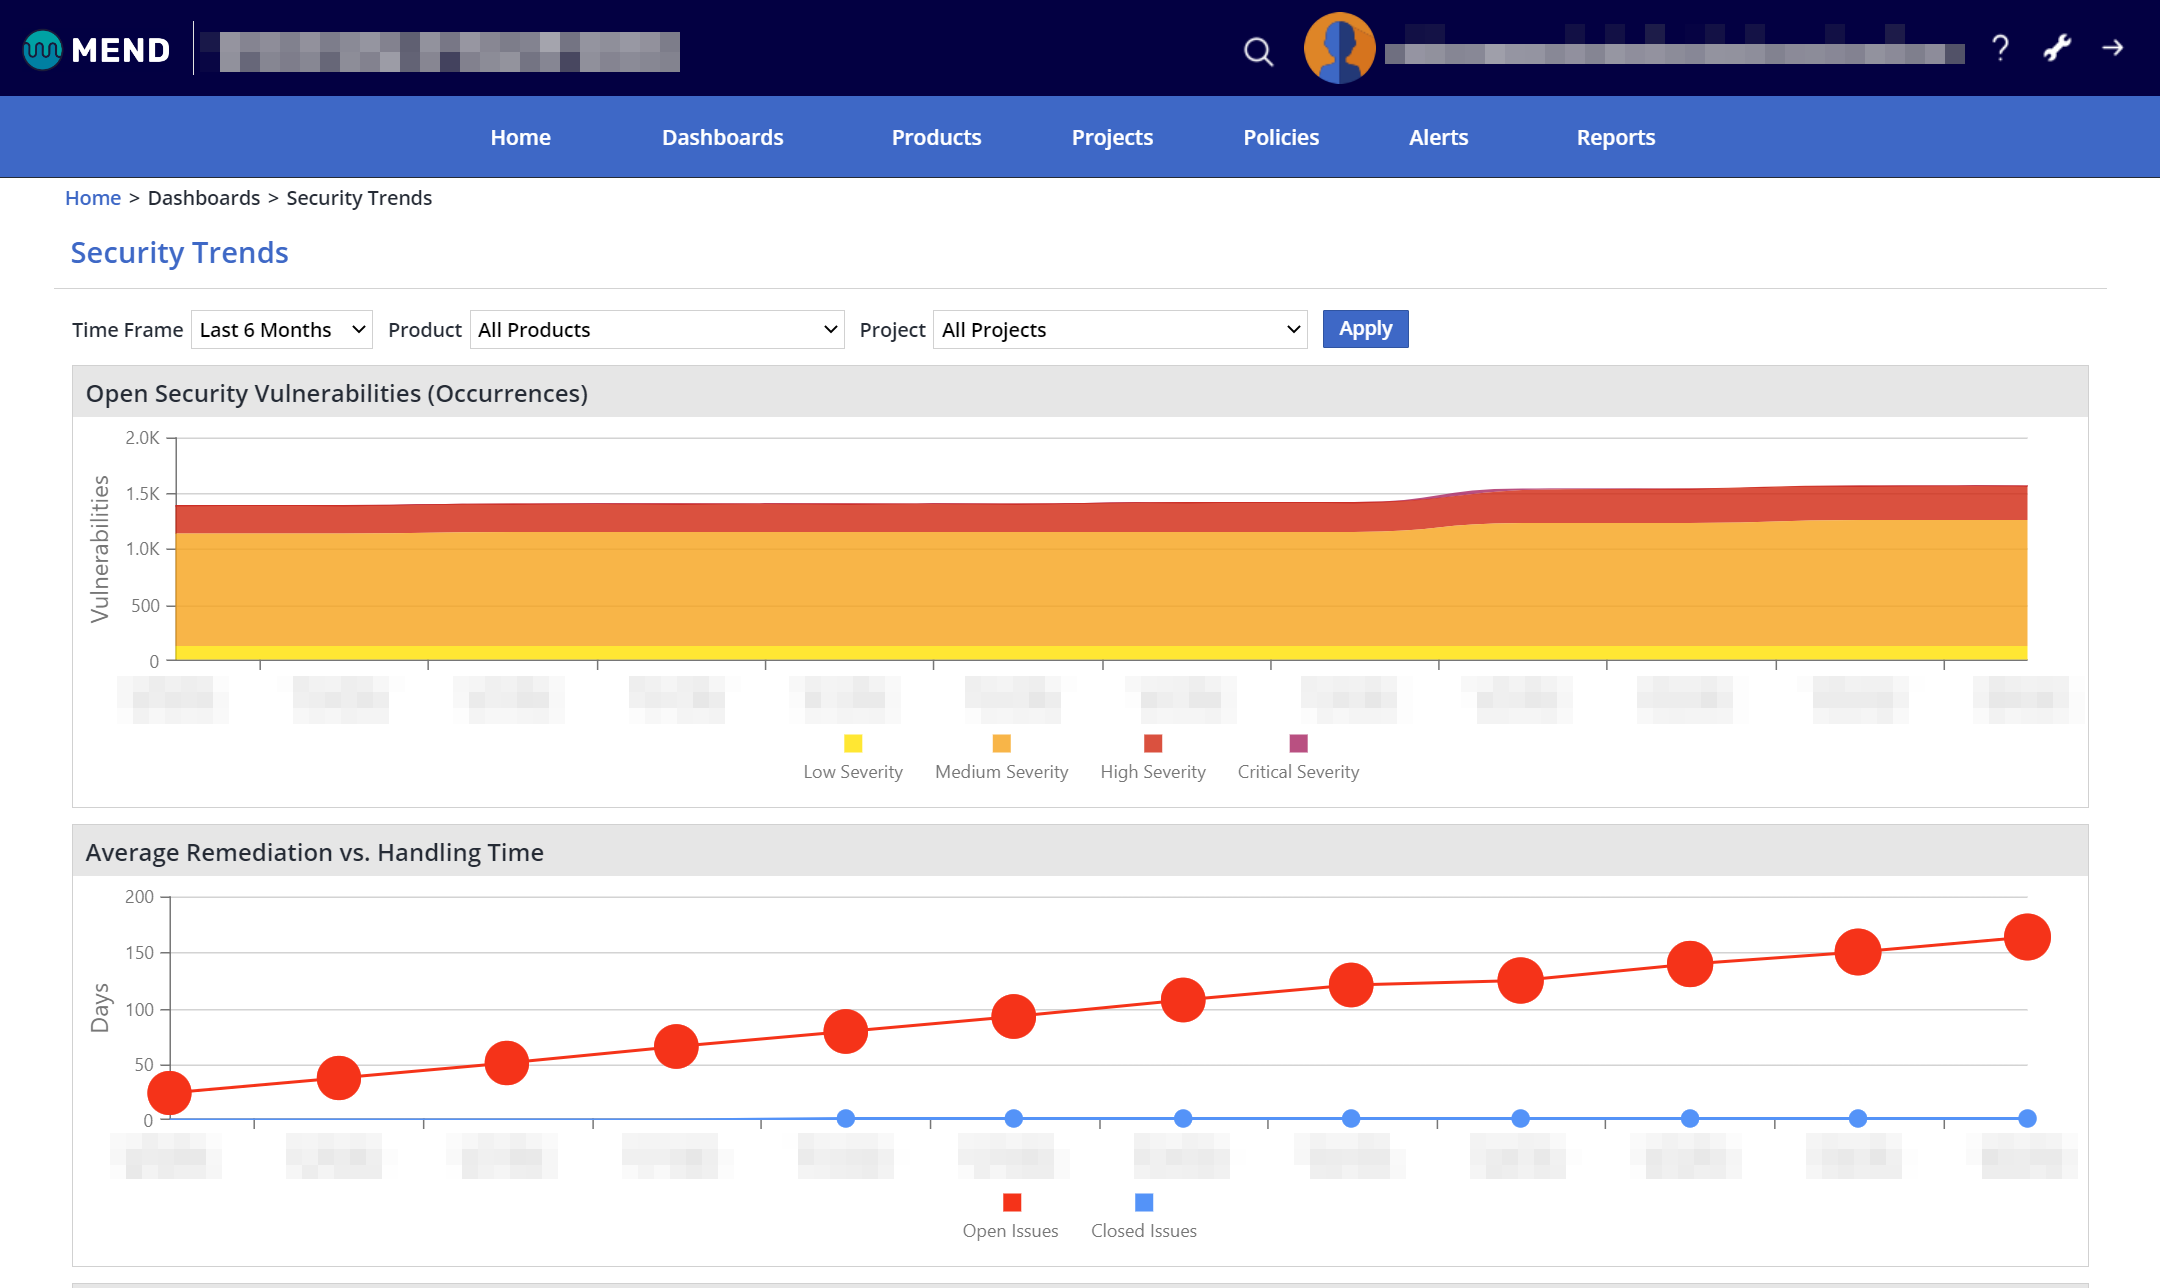Open the Dashboards menu
This screenshot has width=2160, height=1288.
[722, 137]
